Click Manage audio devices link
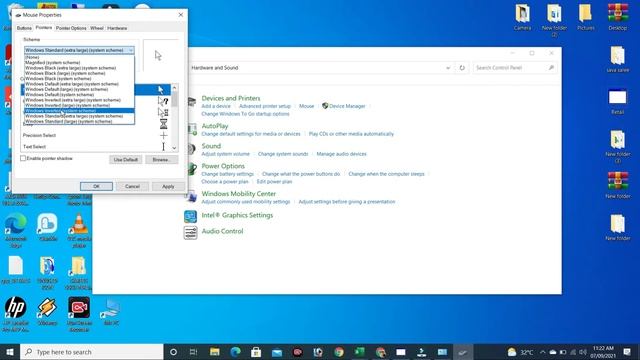This screenshot has width=640, height=360. coord(342,154)
